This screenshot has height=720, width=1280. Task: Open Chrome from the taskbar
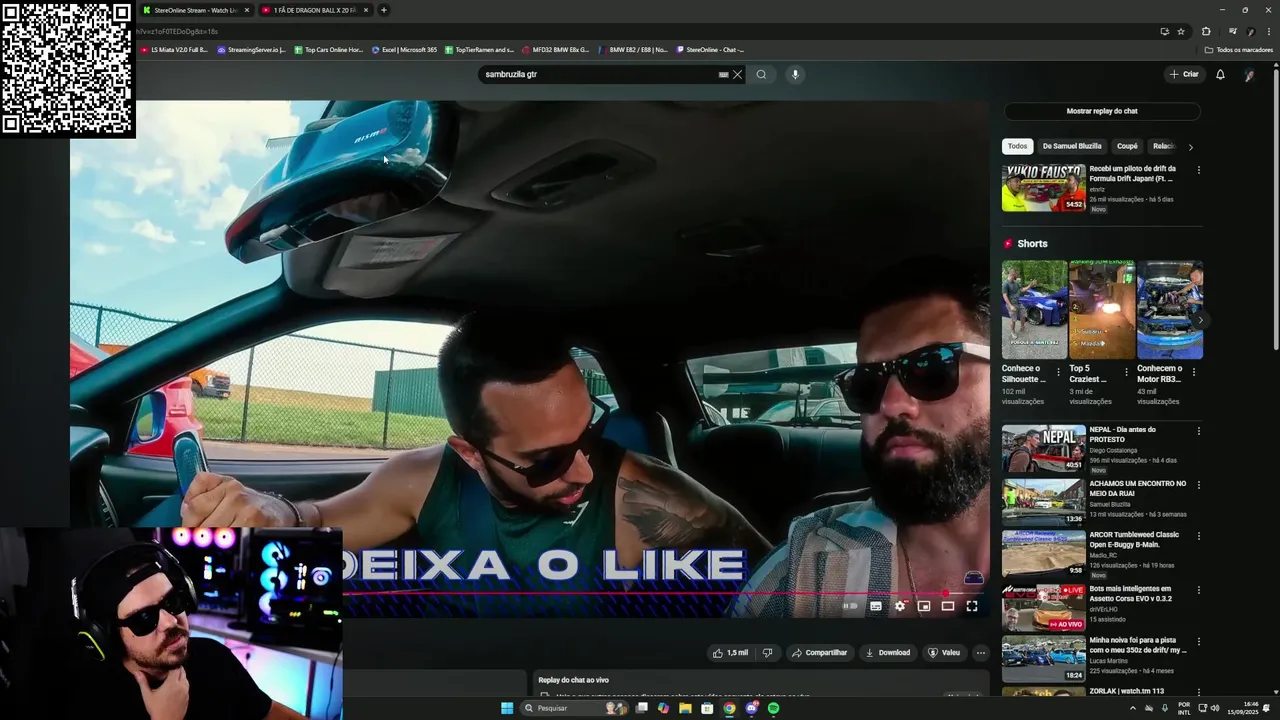(729, 708)
